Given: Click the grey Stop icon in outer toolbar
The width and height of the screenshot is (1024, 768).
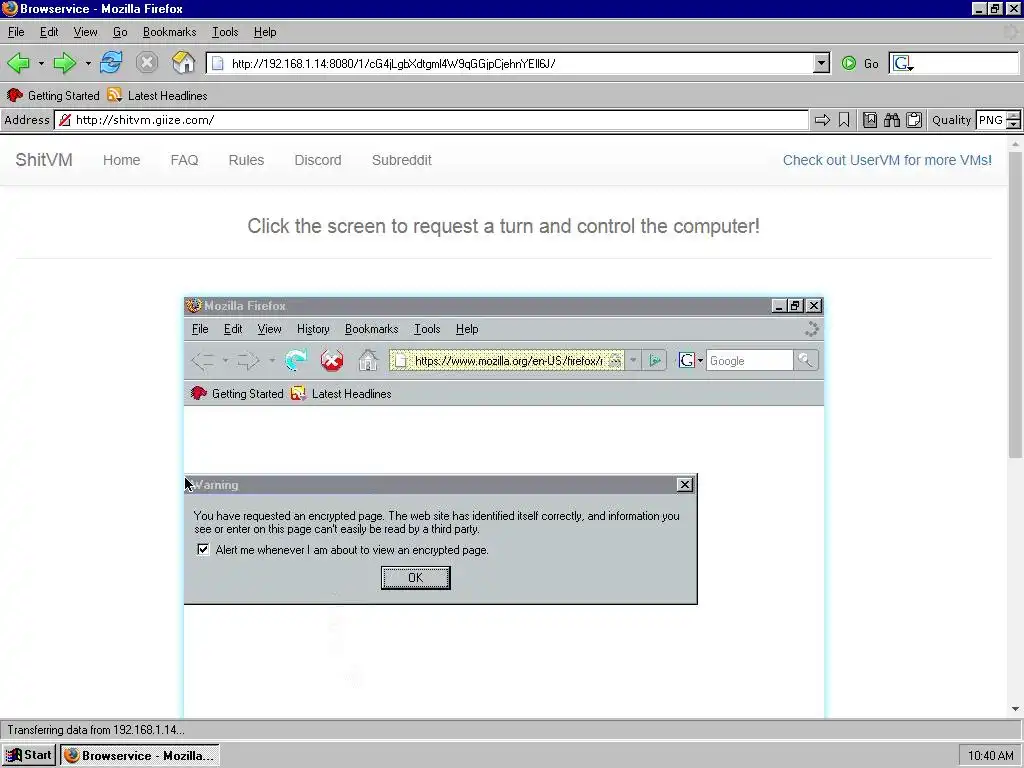Looking at the screenshot, I should 147,63.
